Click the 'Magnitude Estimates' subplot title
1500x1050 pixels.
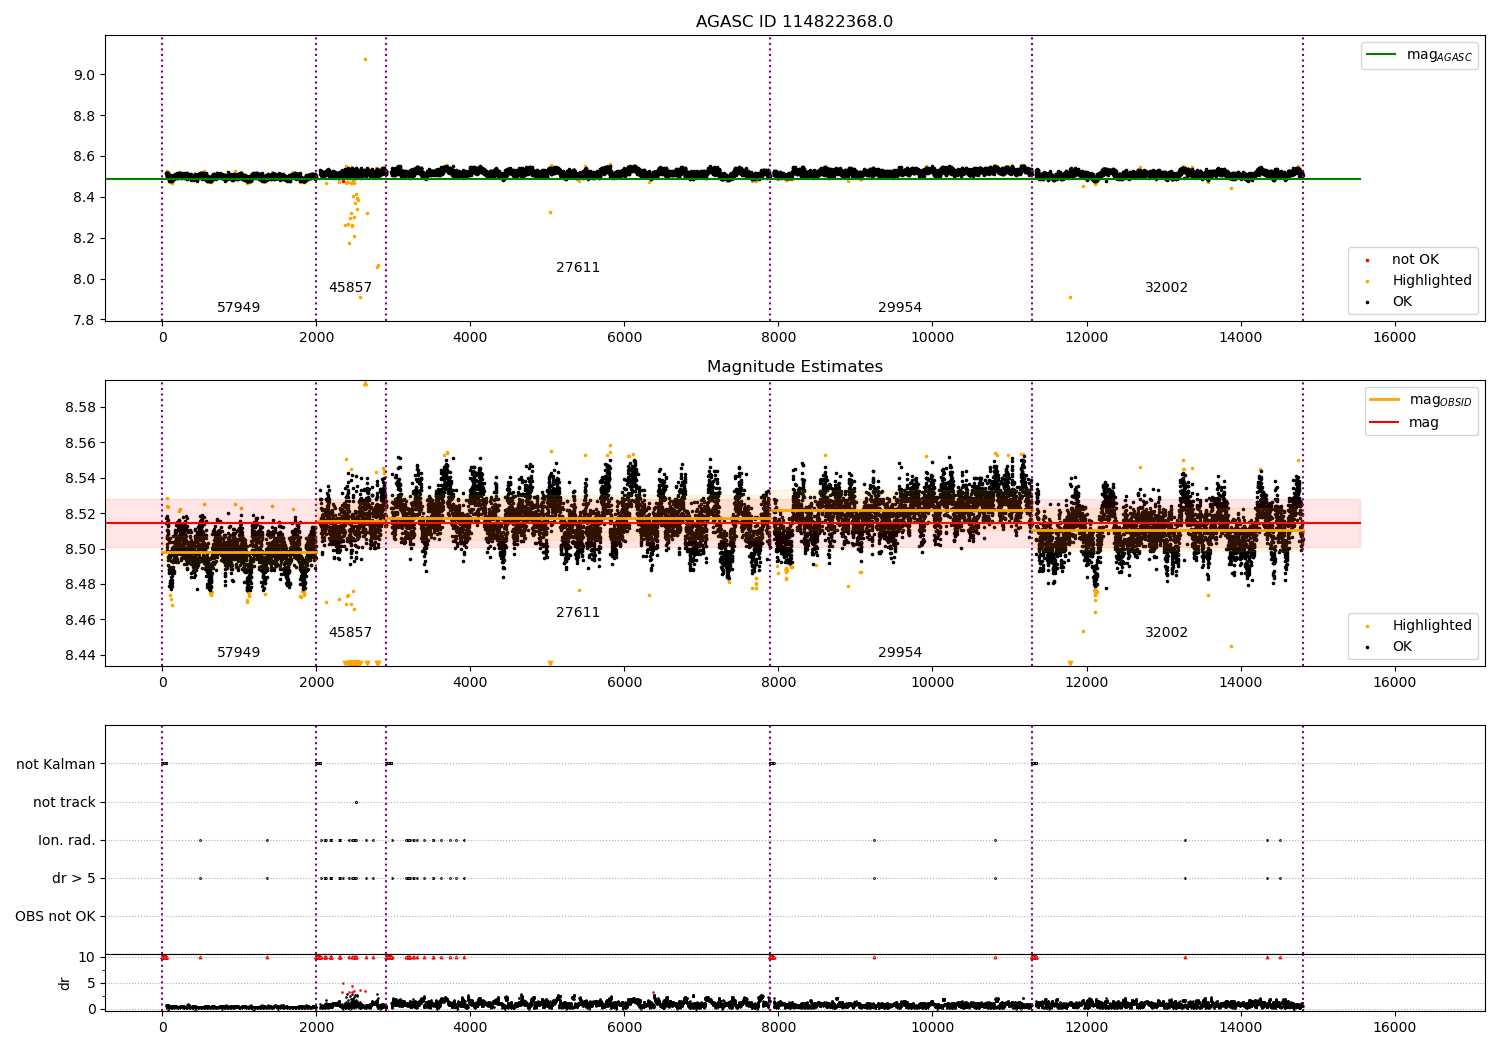tap(794, 367)
